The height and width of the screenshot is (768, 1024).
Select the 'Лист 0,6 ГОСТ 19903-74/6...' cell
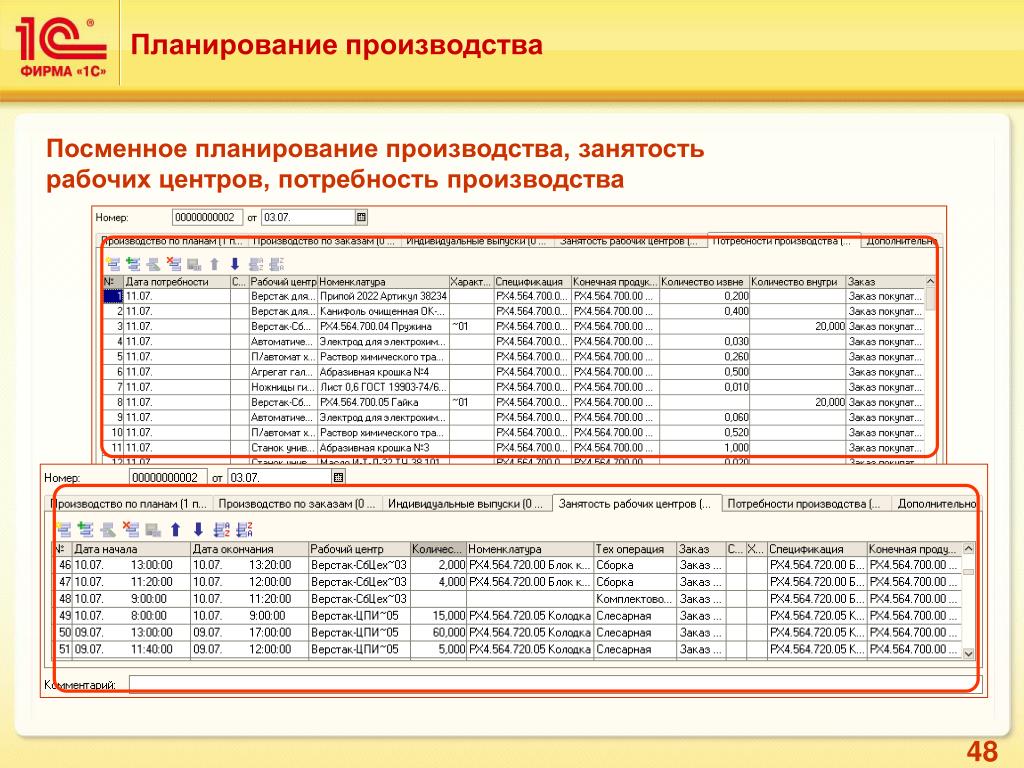pyautogui.click(x=383, y=387)
